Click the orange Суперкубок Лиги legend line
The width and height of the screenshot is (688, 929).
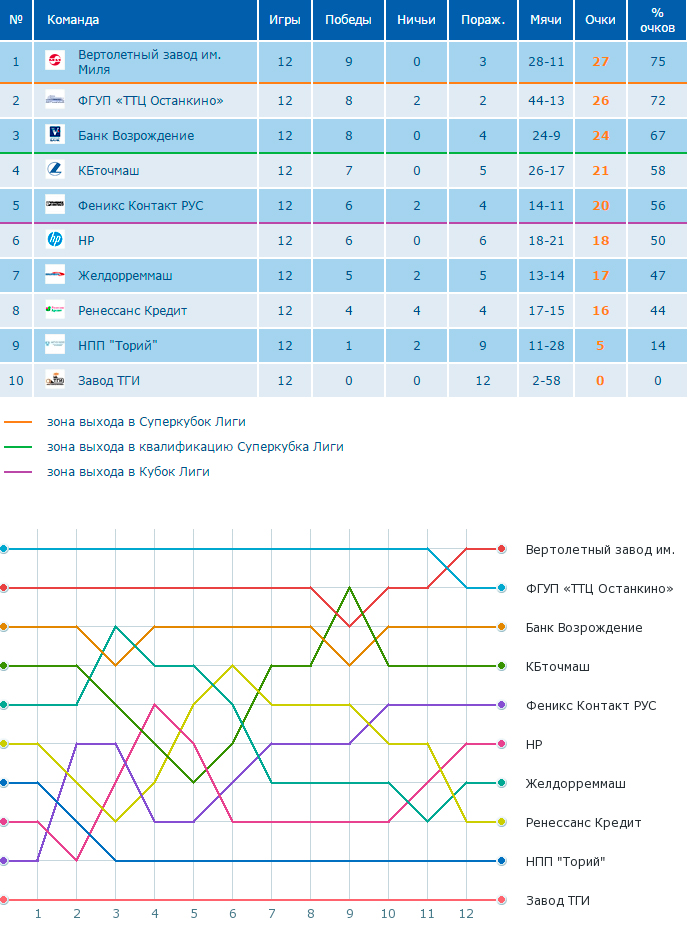pyautogui.click(x=18, y=422)
